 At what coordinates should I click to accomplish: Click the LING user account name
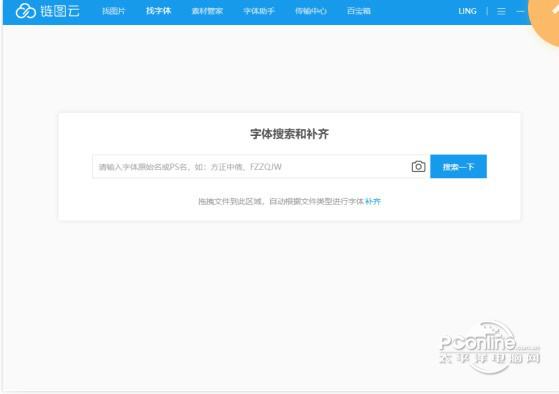pyautogui.click(x=467, y=11)
